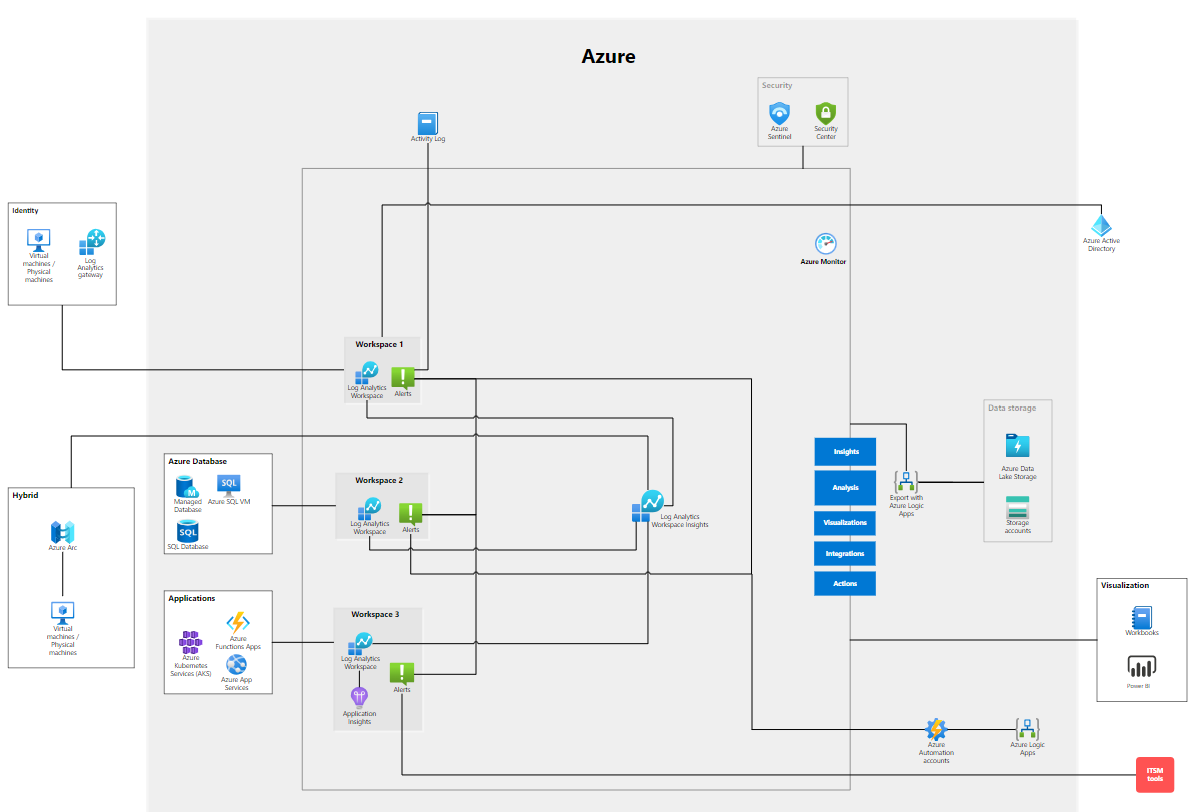Select the Application Insights lightbulb icon
Screen dimensions: 1194x812
(359, 697)
